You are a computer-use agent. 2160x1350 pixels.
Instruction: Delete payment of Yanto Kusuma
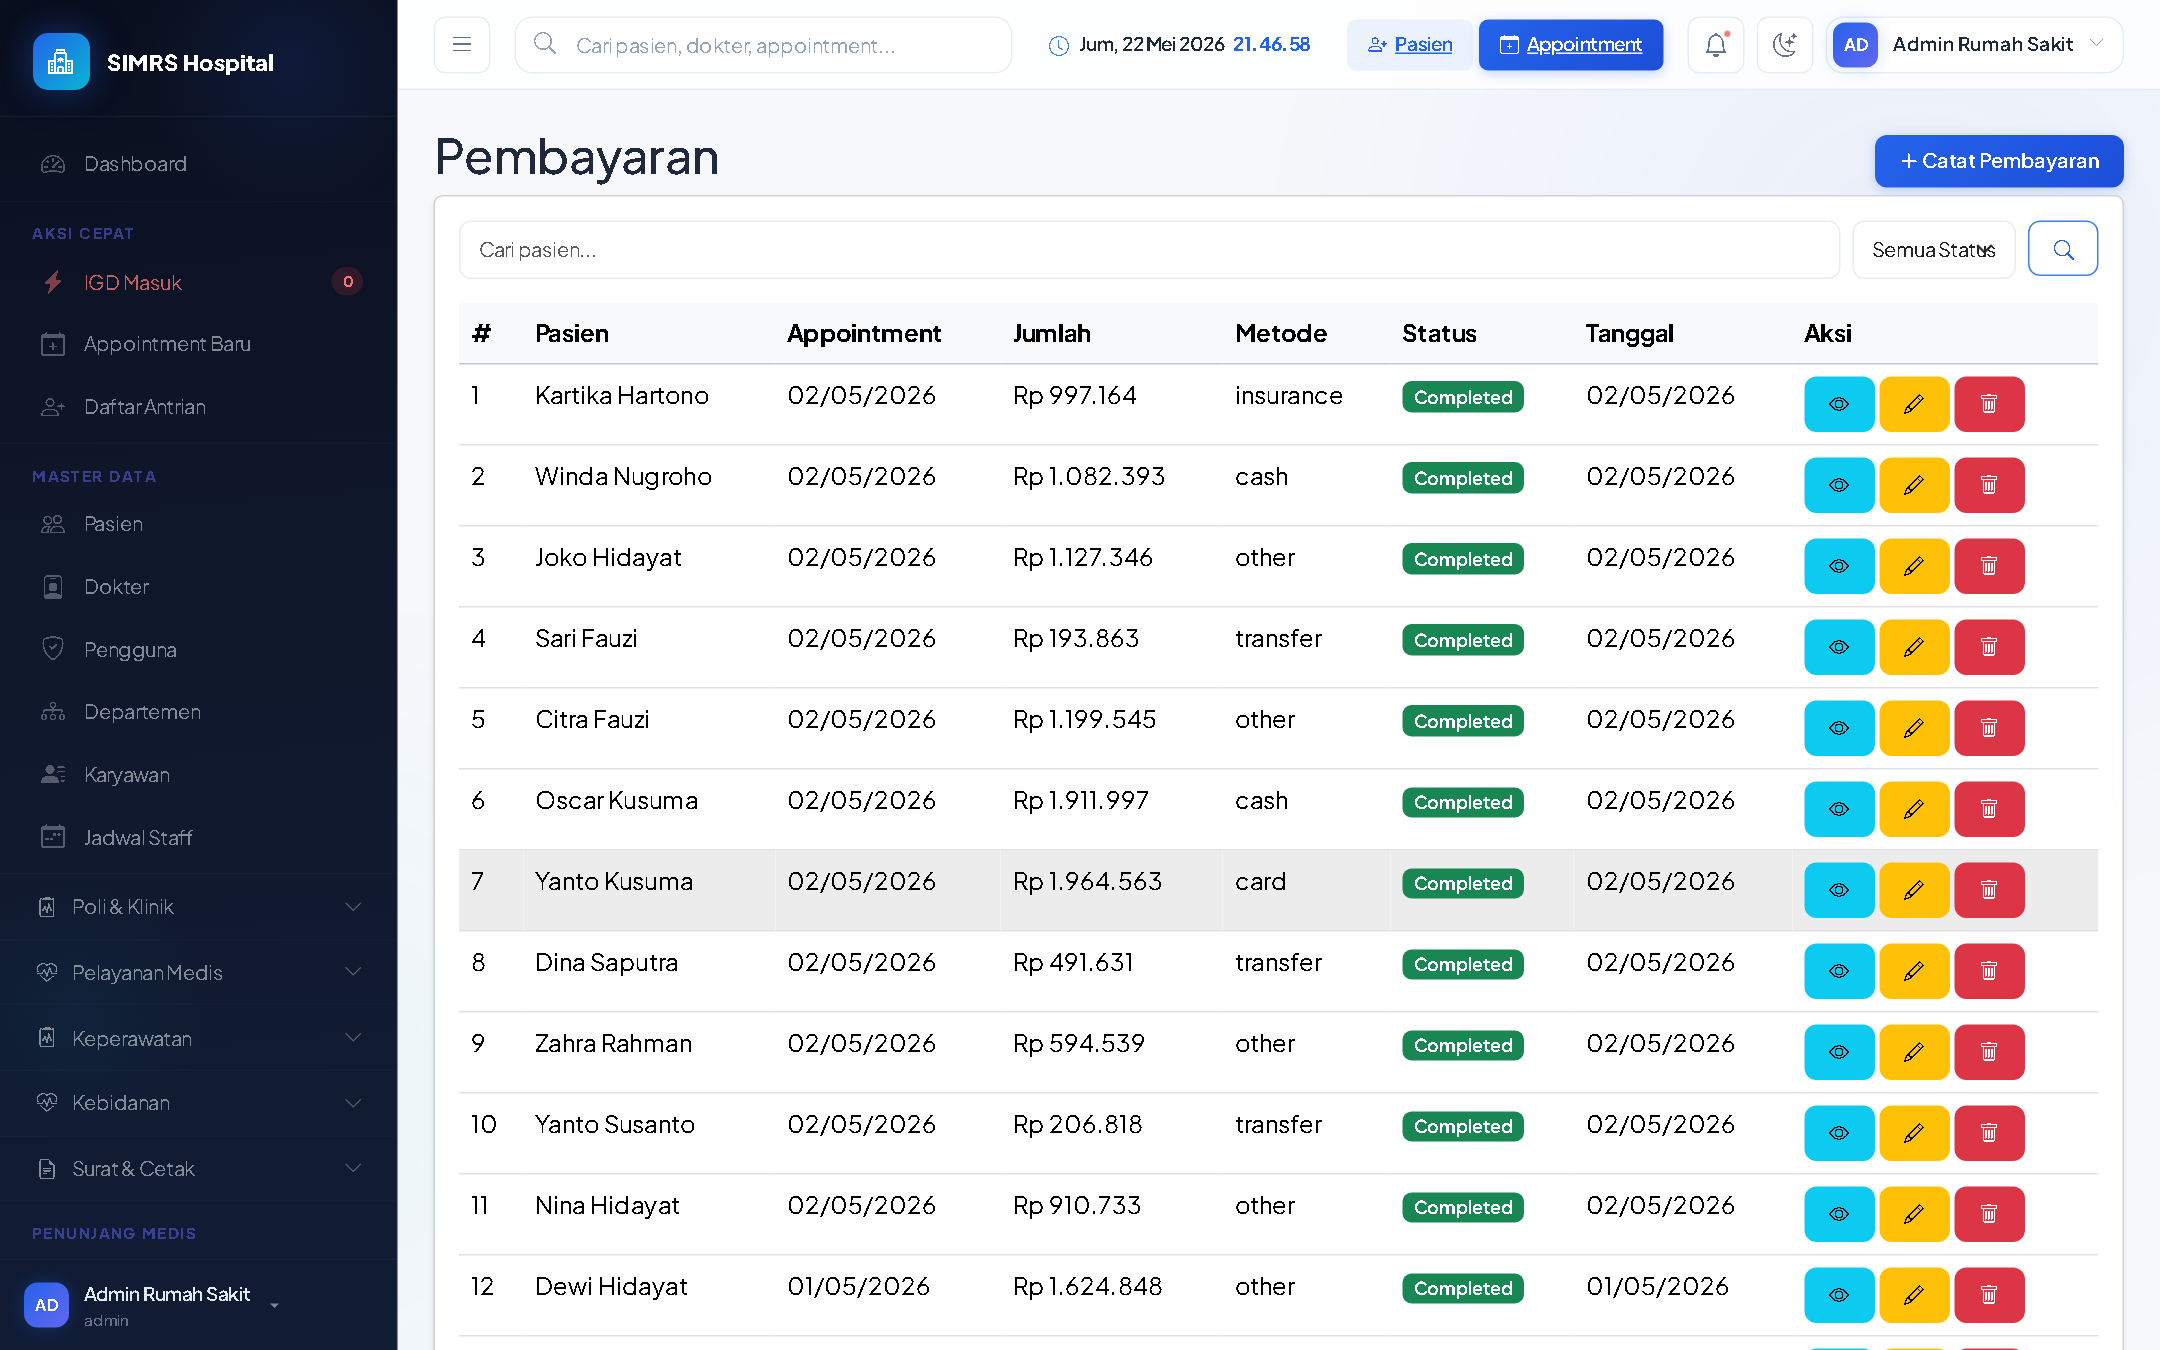point(1989,890)
